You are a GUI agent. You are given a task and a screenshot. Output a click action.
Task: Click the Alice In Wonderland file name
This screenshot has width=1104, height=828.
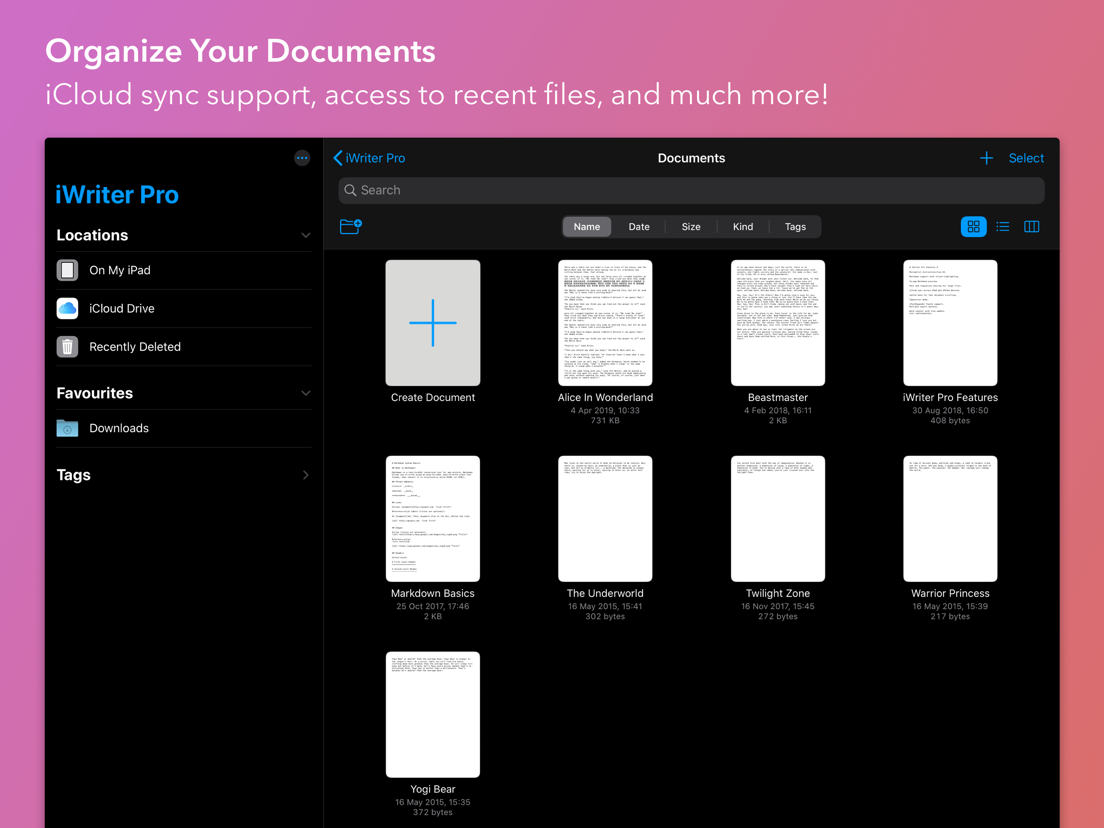[606, 398]
